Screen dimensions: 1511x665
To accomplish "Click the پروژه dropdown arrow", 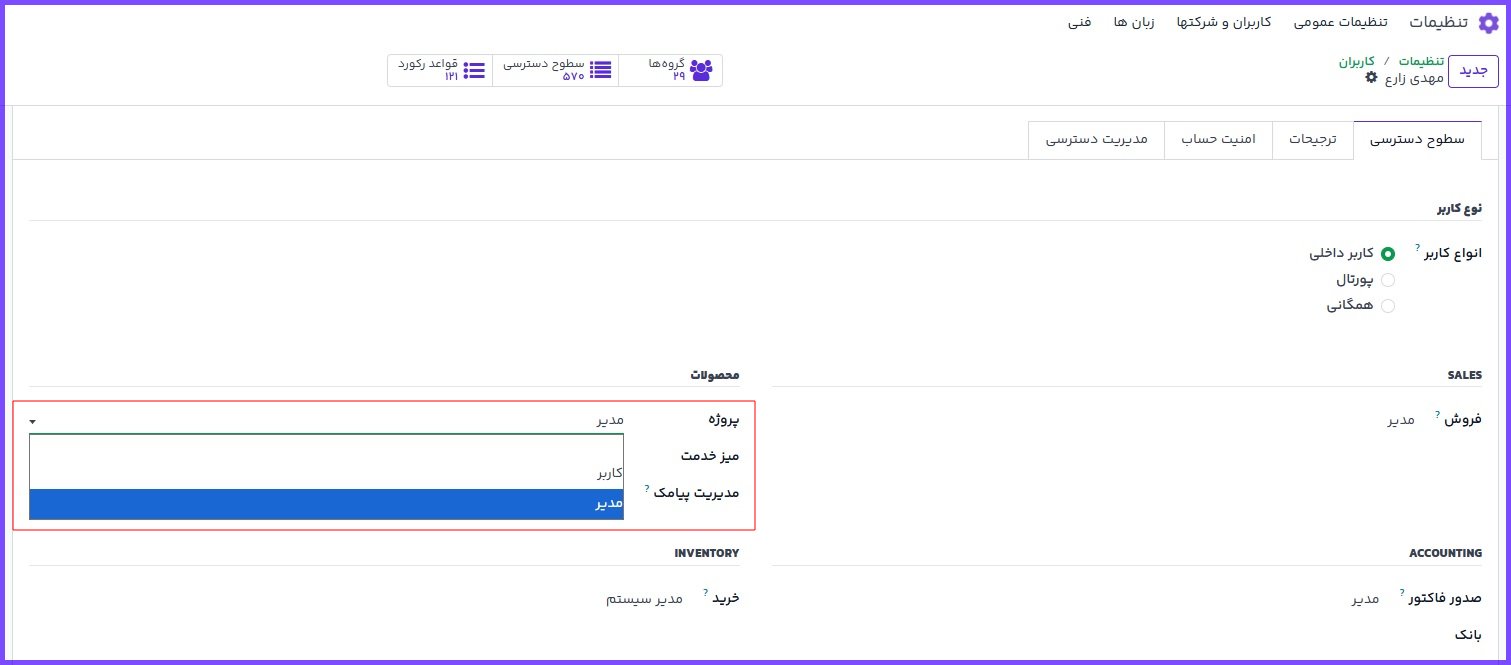I will pyautogui.click(x=33, y=422).
